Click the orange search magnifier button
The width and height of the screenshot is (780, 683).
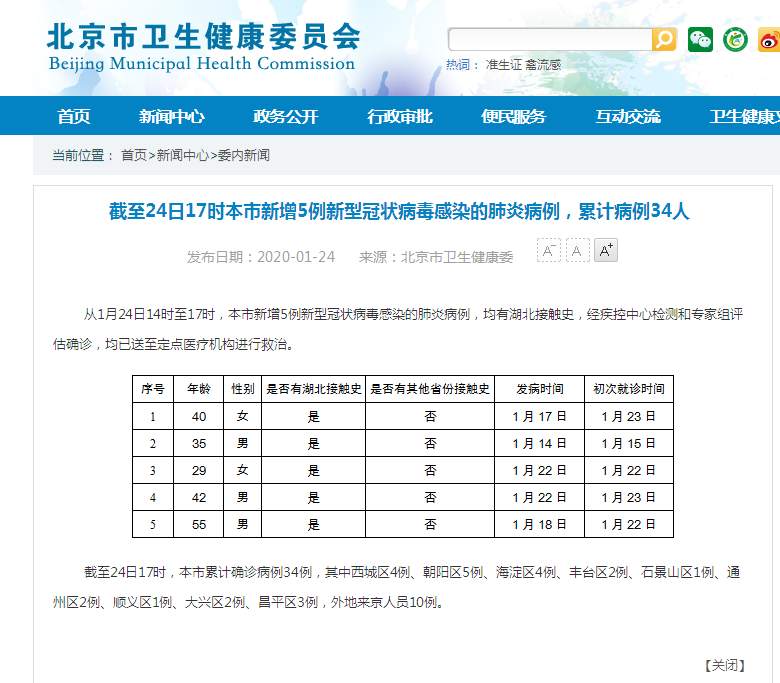pos(664,39)
